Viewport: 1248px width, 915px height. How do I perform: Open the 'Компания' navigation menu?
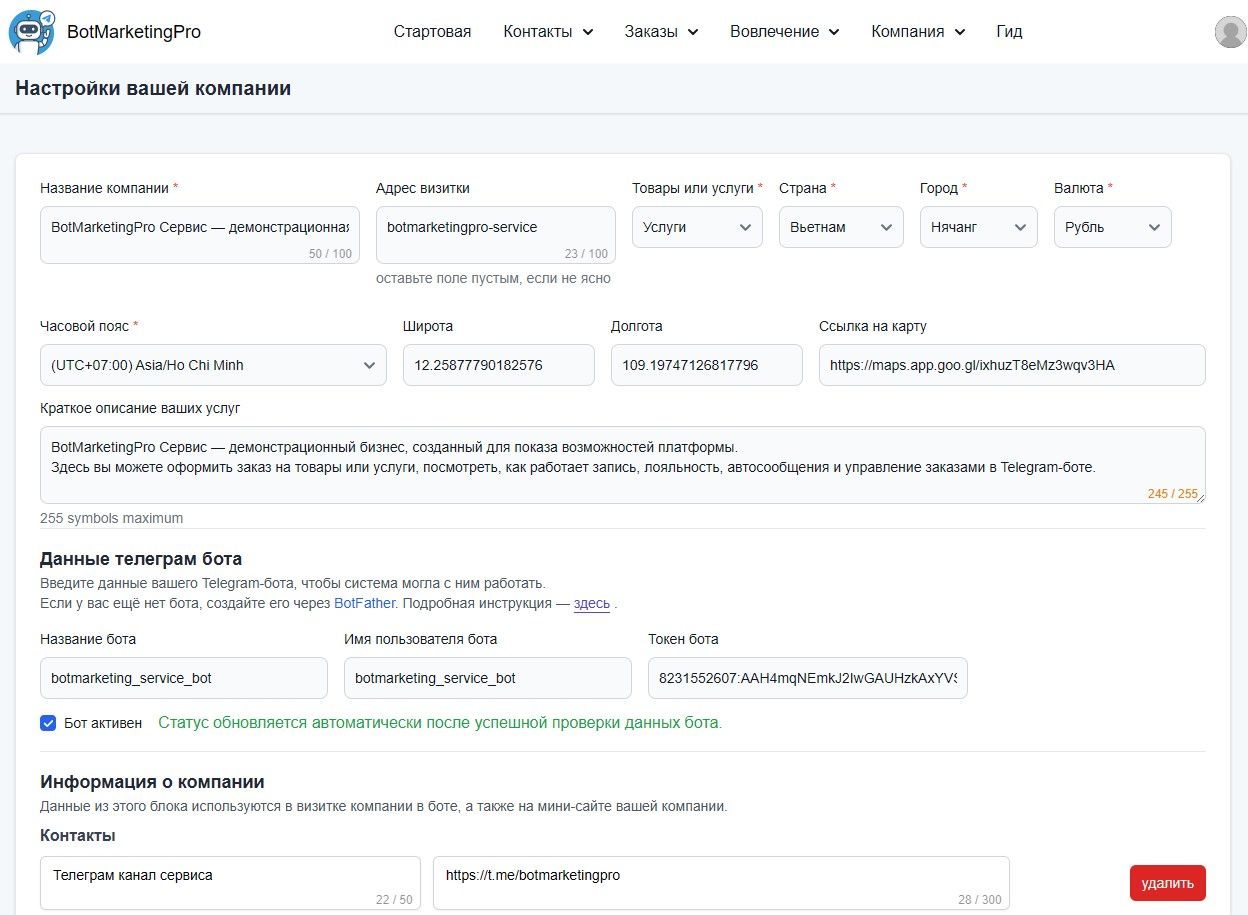(x=917, y=32)
